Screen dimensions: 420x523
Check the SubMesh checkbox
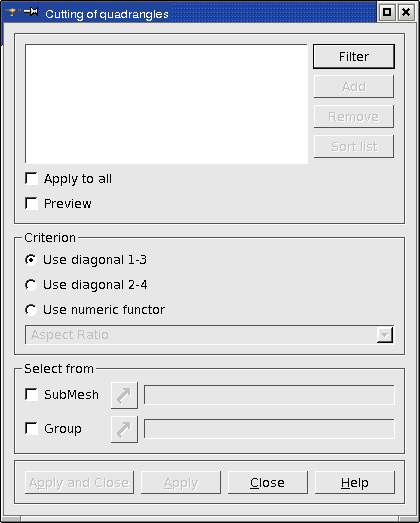pyautogui.click(x=31, y=394)
